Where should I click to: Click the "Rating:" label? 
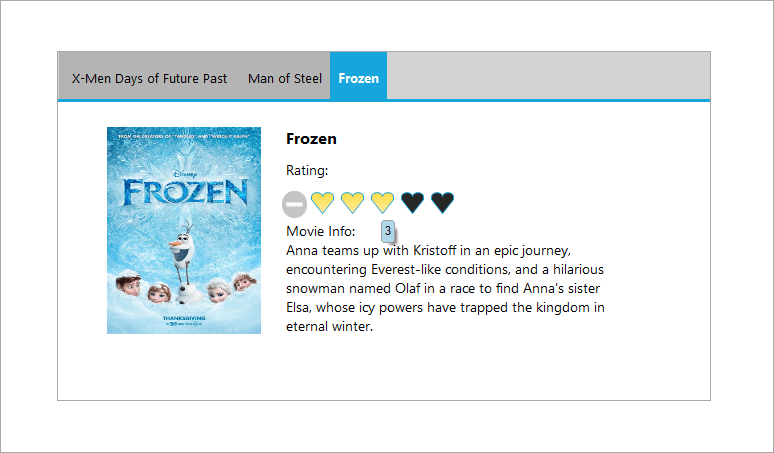click(x=307, y=171)
